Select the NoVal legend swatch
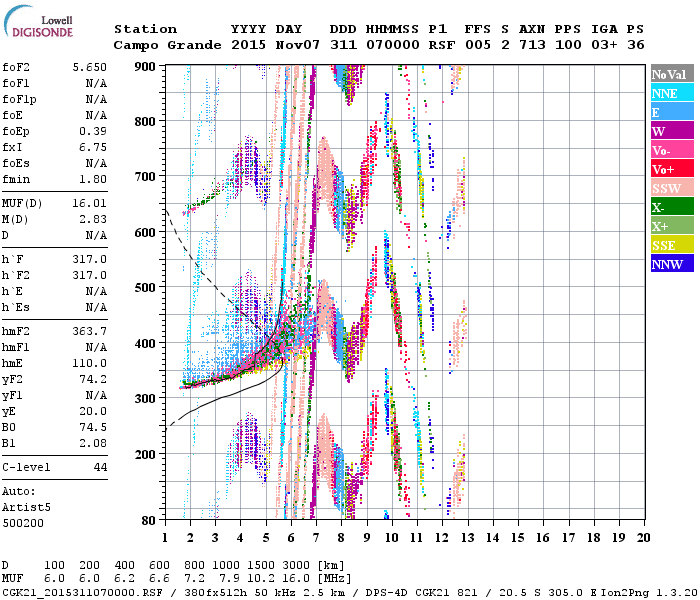Screen dimensions: 700x600 click(672, 74)
